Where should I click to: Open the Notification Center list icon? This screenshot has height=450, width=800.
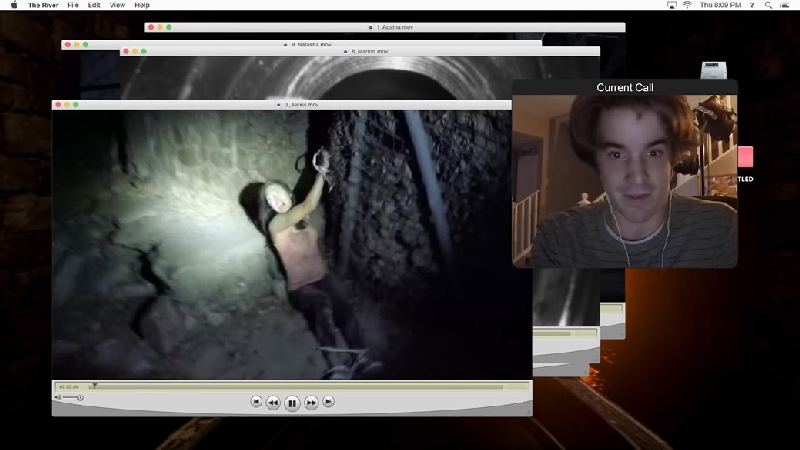coord(785,5)
